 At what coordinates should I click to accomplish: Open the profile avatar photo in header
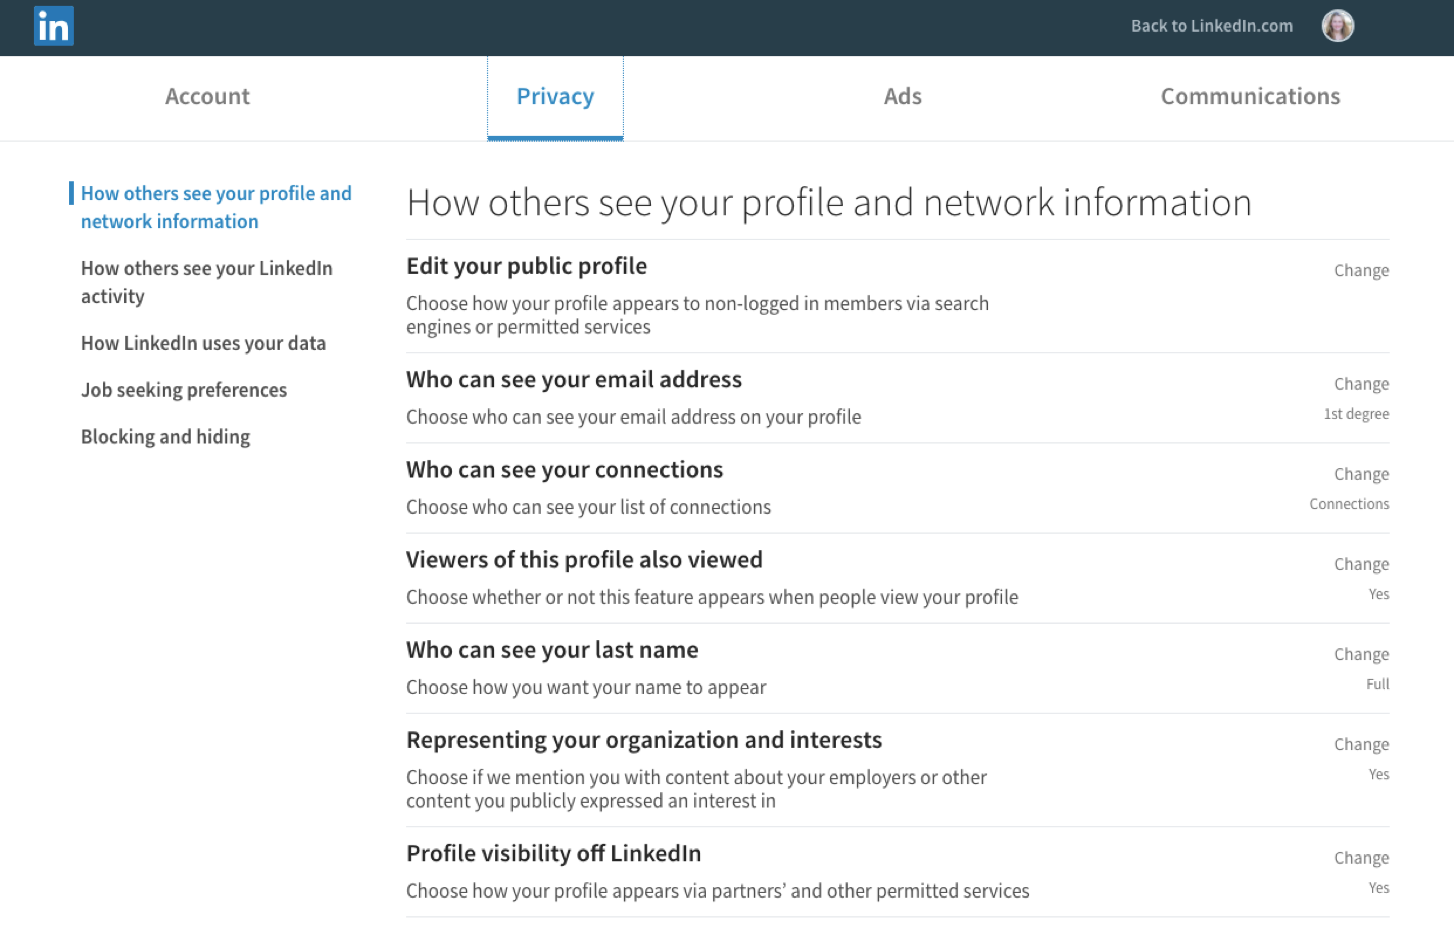coord(1337,26)
